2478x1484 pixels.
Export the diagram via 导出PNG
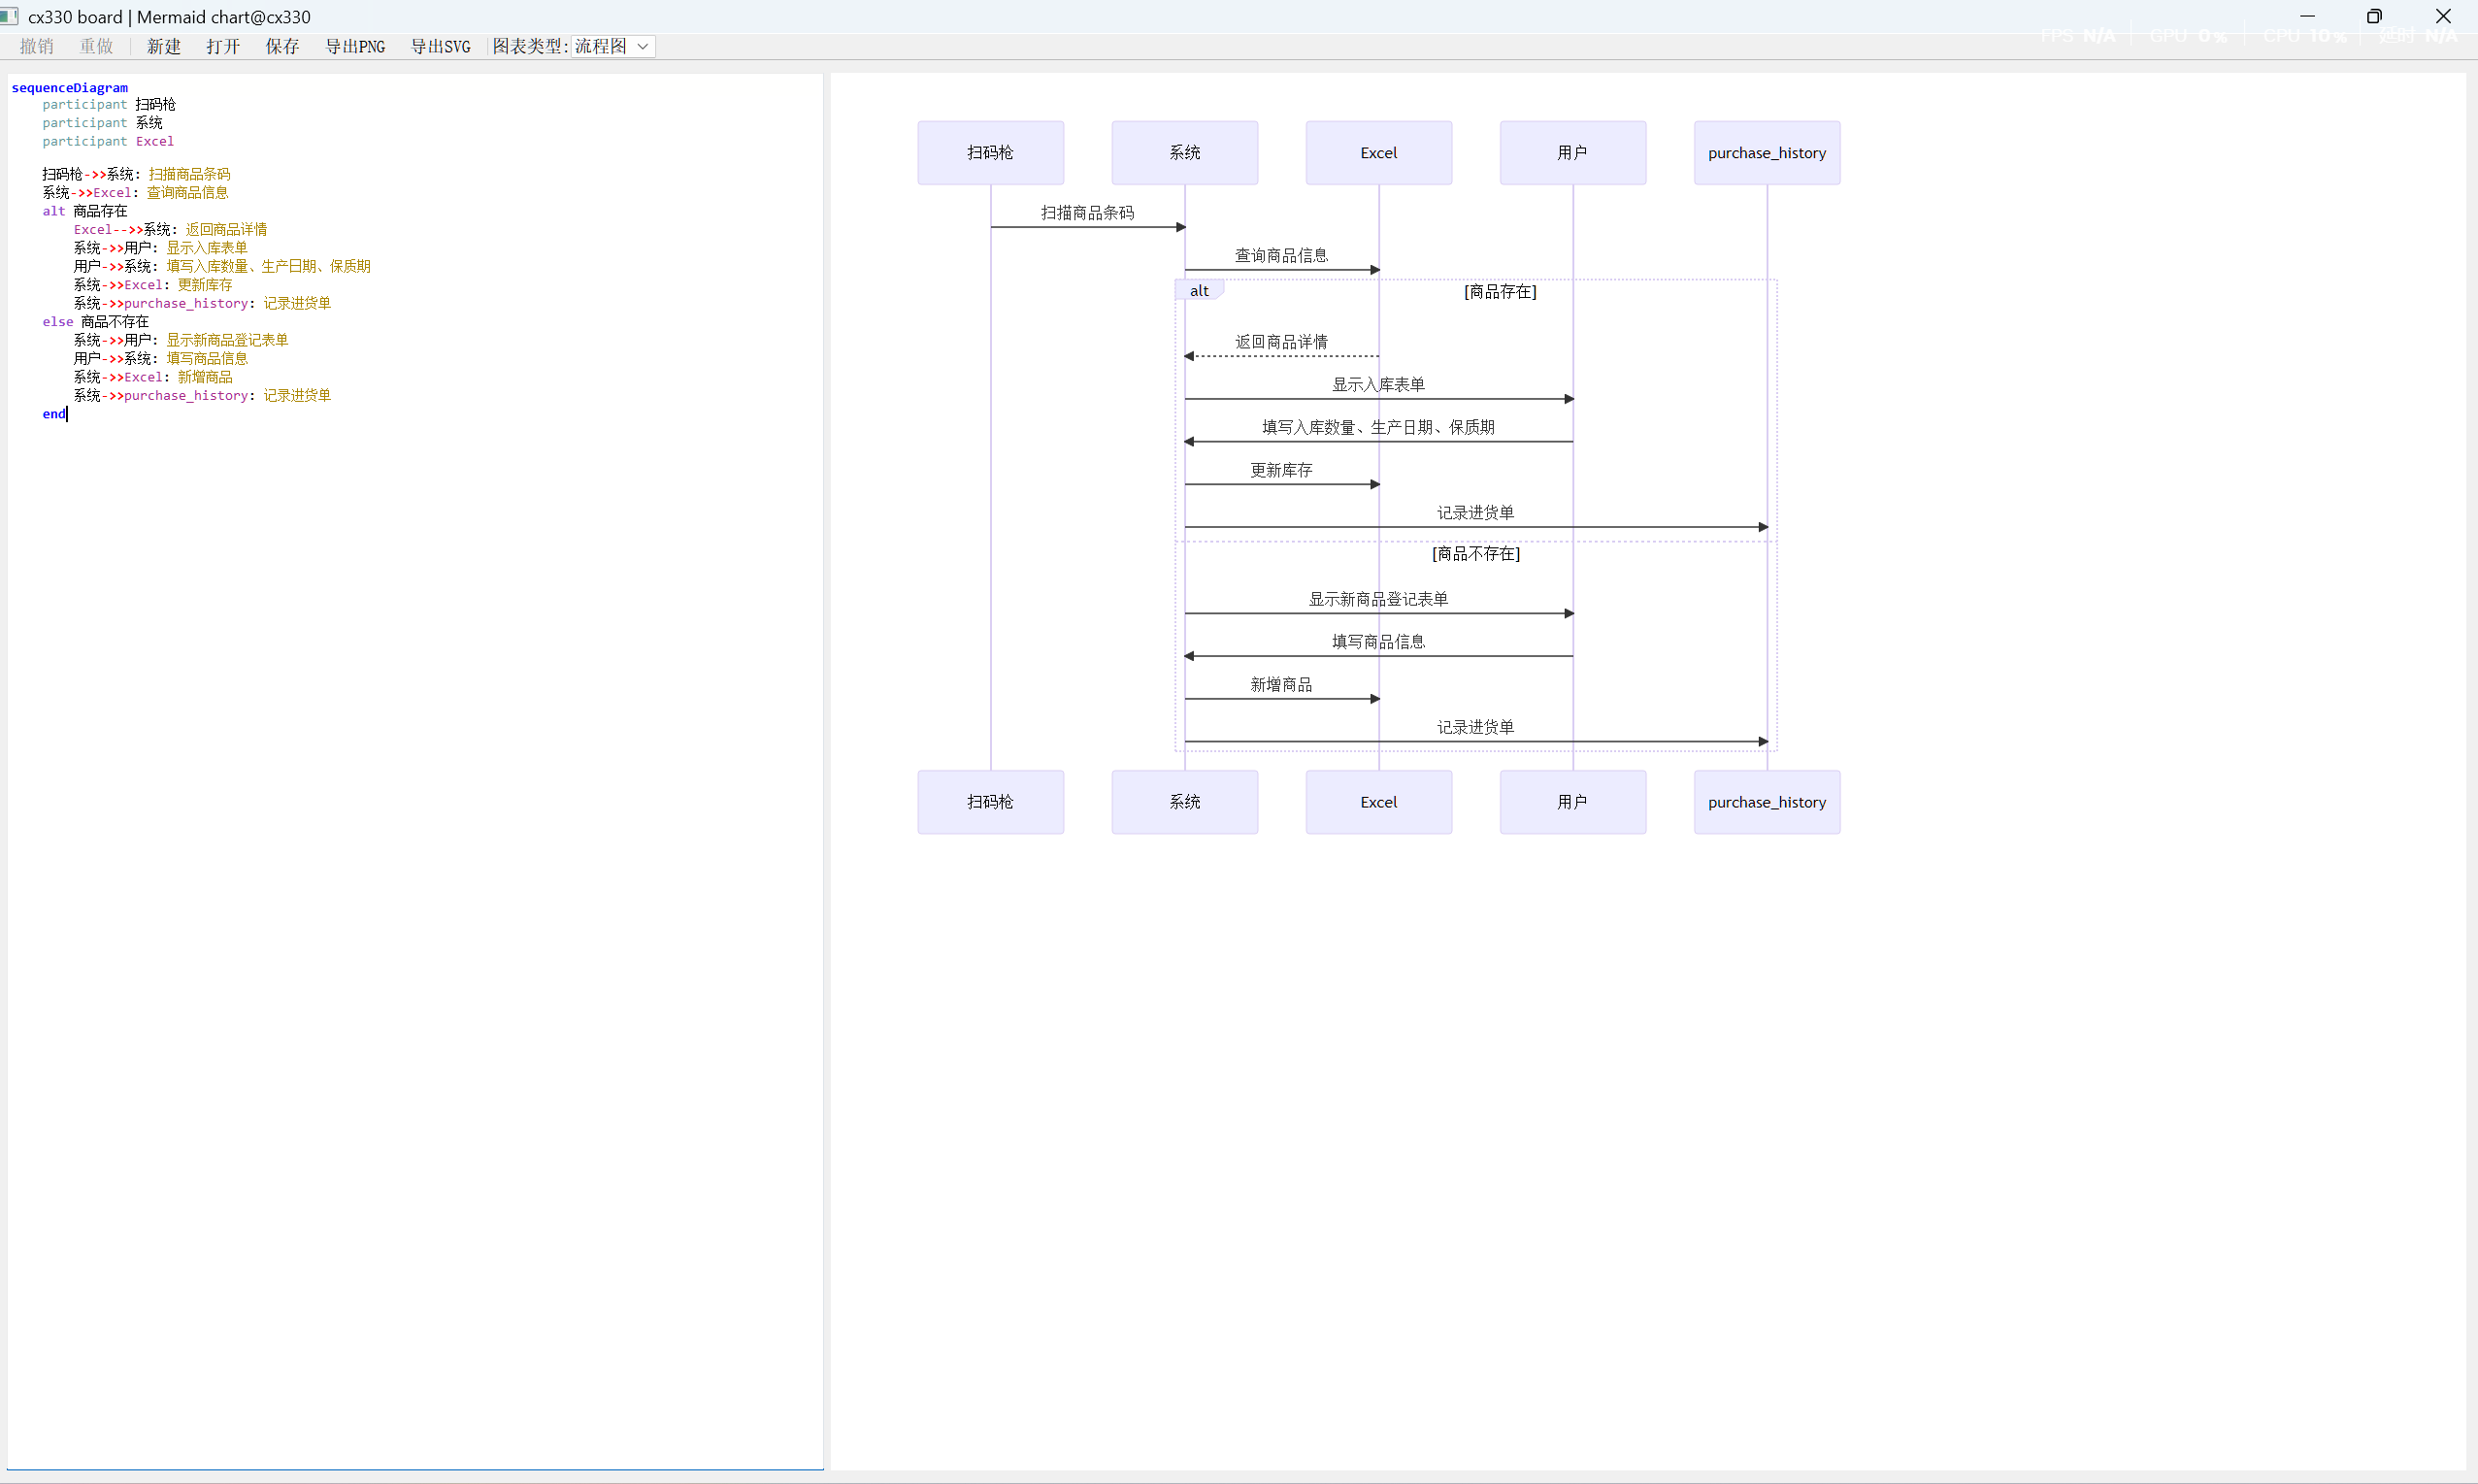click(355, 46)
